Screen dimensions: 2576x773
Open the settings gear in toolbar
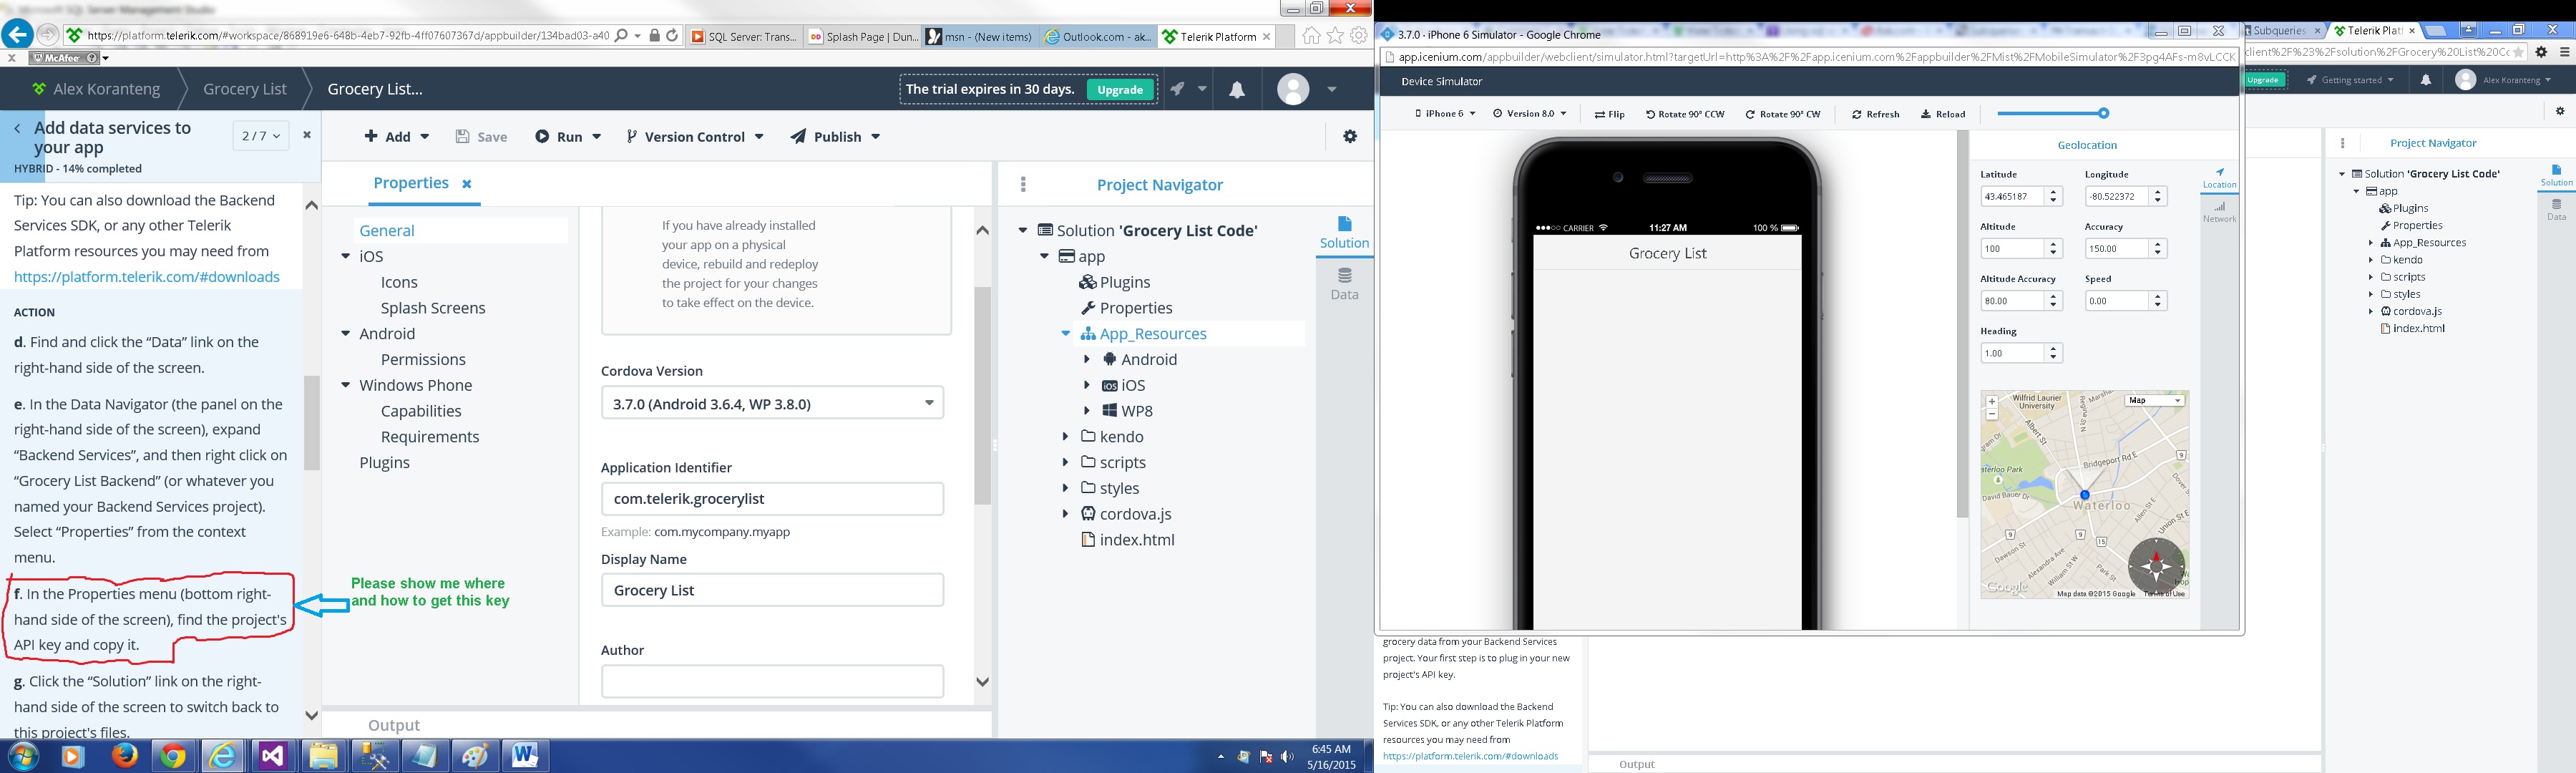point(1350,137)
